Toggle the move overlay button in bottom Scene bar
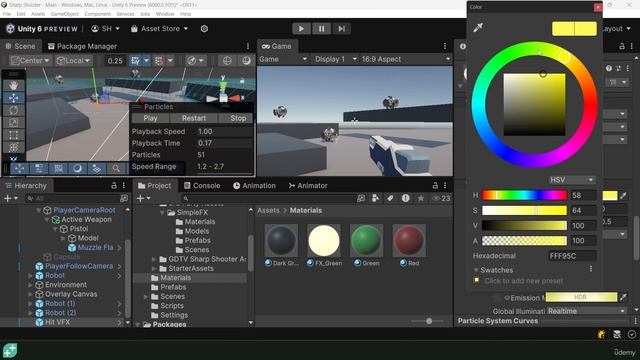 (x=19, y=168)
